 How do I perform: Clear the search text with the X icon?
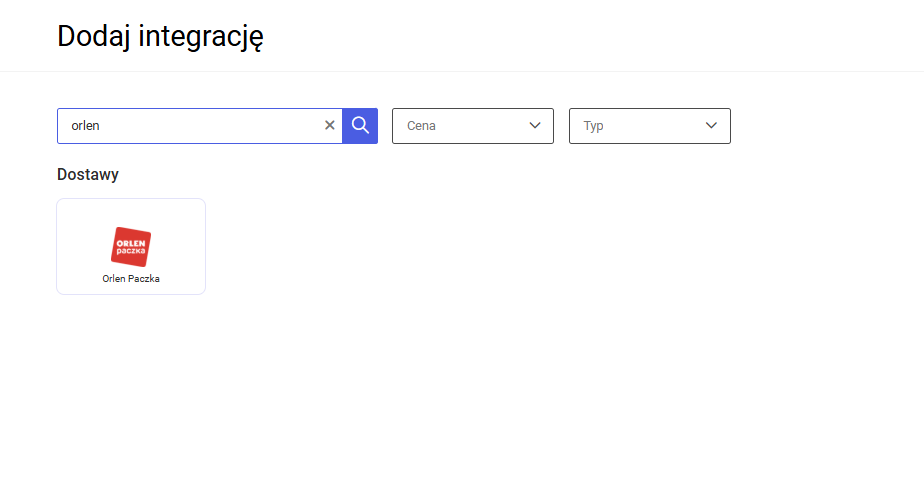pyautogui.click(x=330, y=126)
